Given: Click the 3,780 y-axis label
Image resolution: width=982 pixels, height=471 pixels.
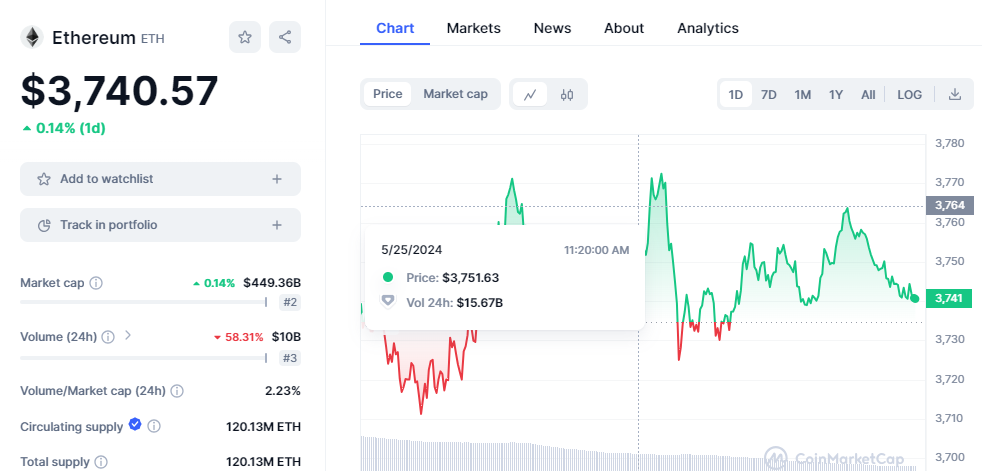Looking at the screenshot, I should pyautogui.click(x=949, y=143).
